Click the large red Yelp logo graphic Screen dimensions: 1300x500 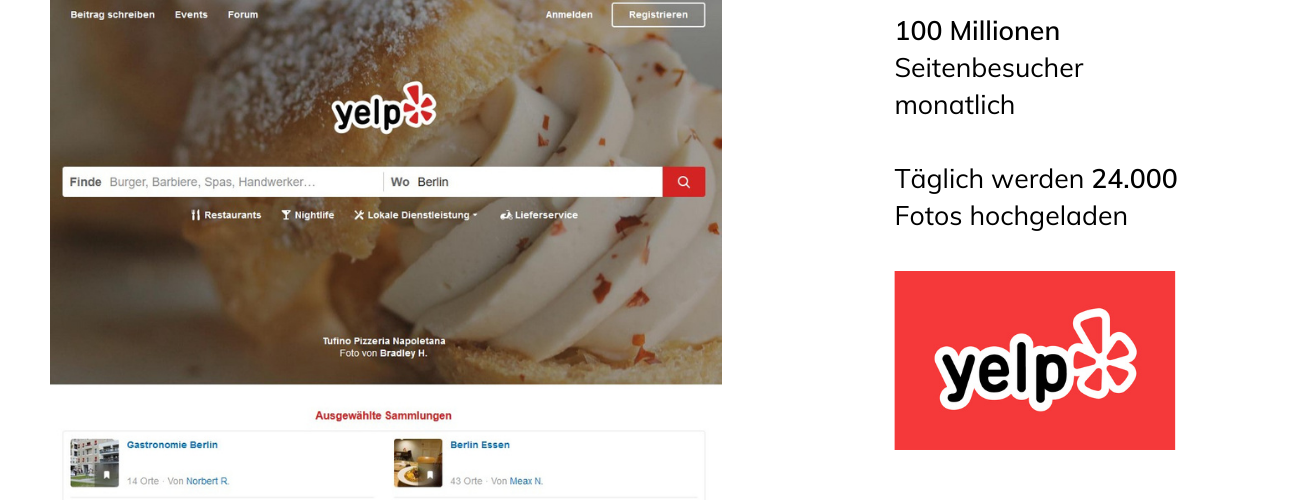[1034, 360]
